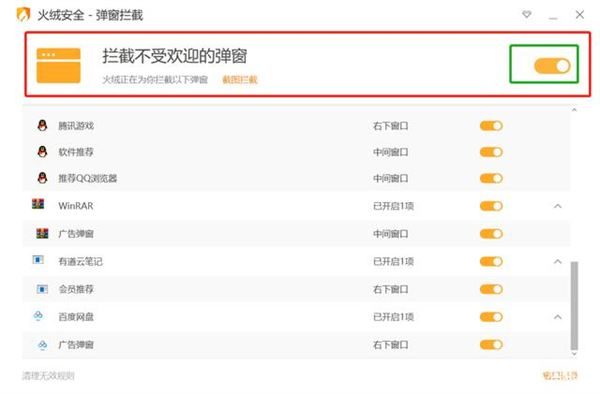Click the 火绒正在为你拦截以下弹窗 subtitle
The width and height of the screenshot is (600, 394).
(x=155, y=80)
